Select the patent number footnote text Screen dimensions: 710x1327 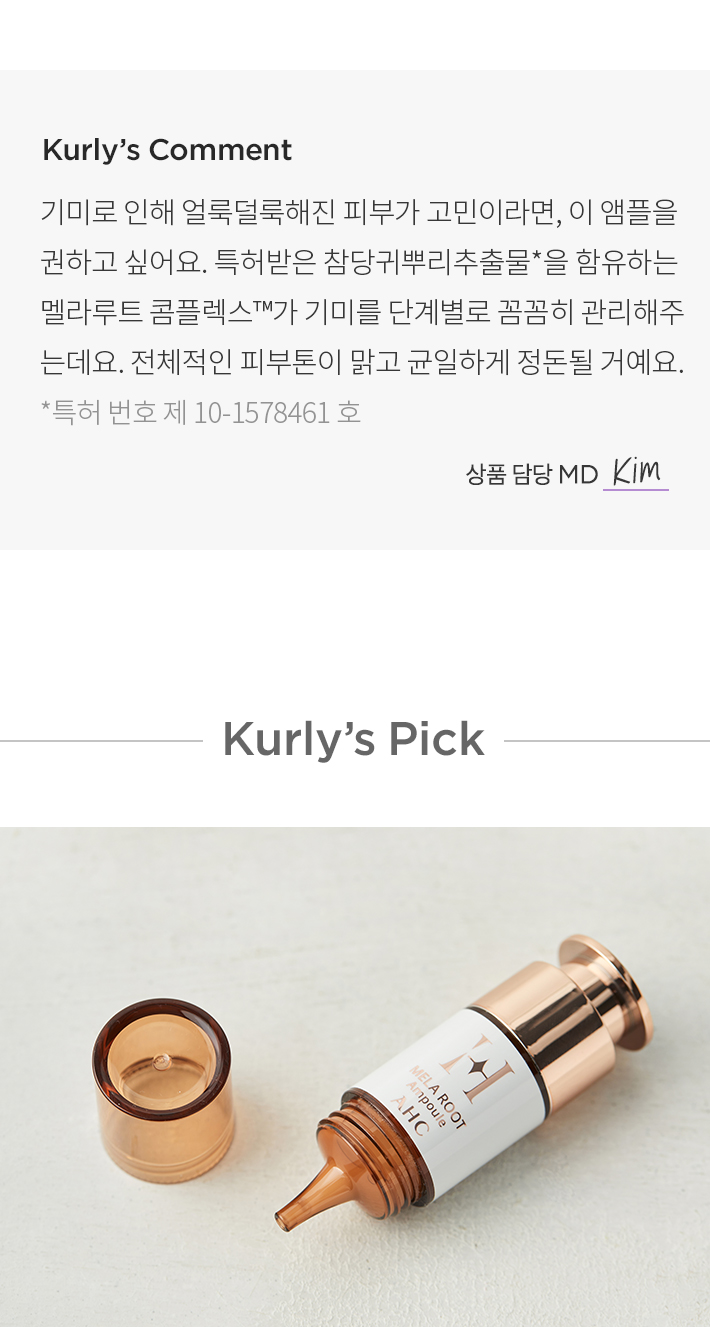(201, 412)
